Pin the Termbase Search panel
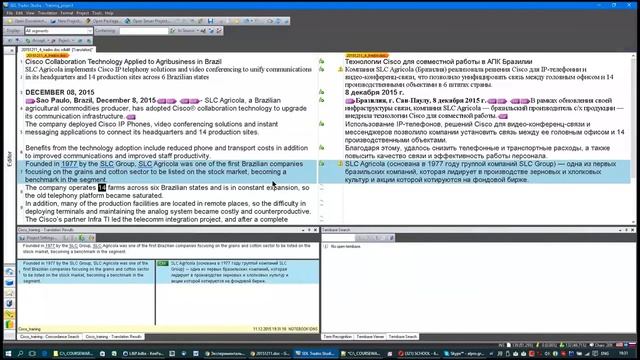Viewport: 640px width, 360px height. (x=627, y=230)
